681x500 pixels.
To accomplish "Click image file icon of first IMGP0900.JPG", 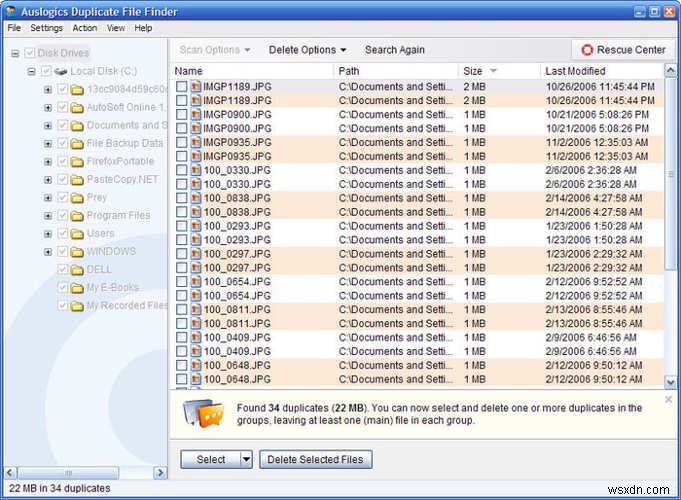I will 196,114.
